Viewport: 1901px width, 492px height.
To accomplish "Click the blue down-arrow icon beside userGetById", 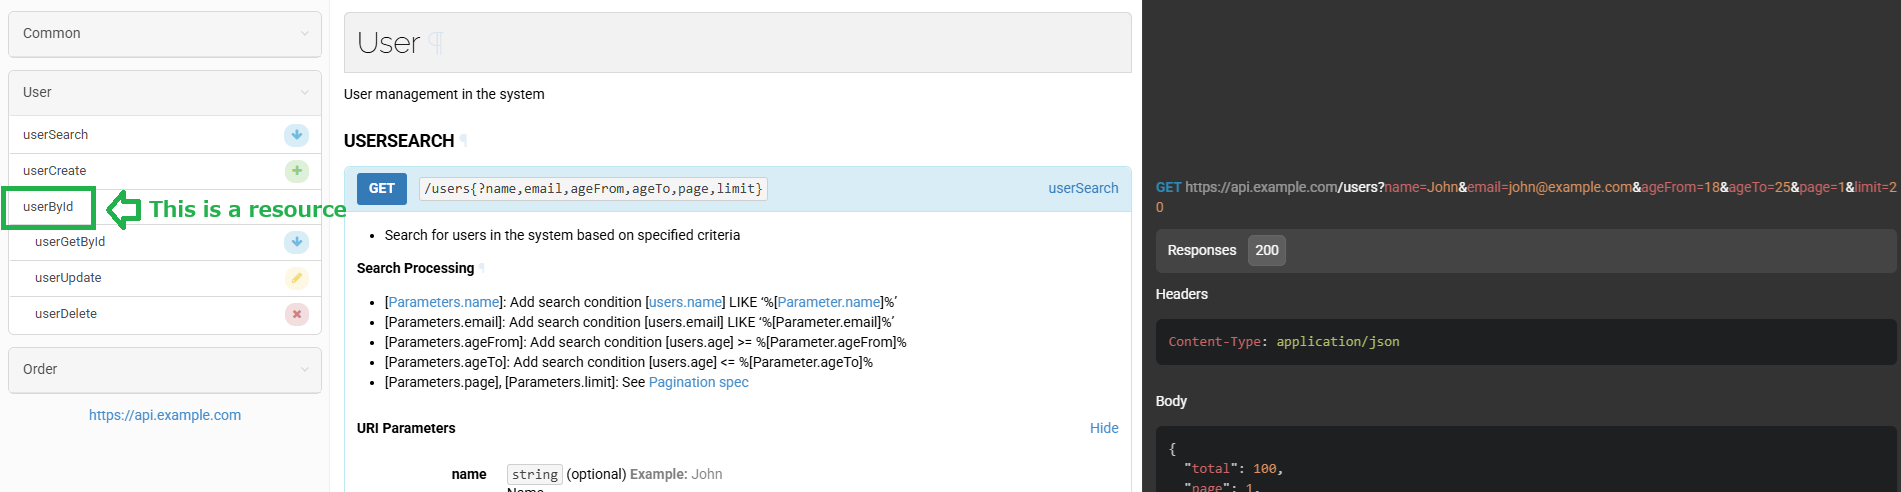I will point(296,242).
